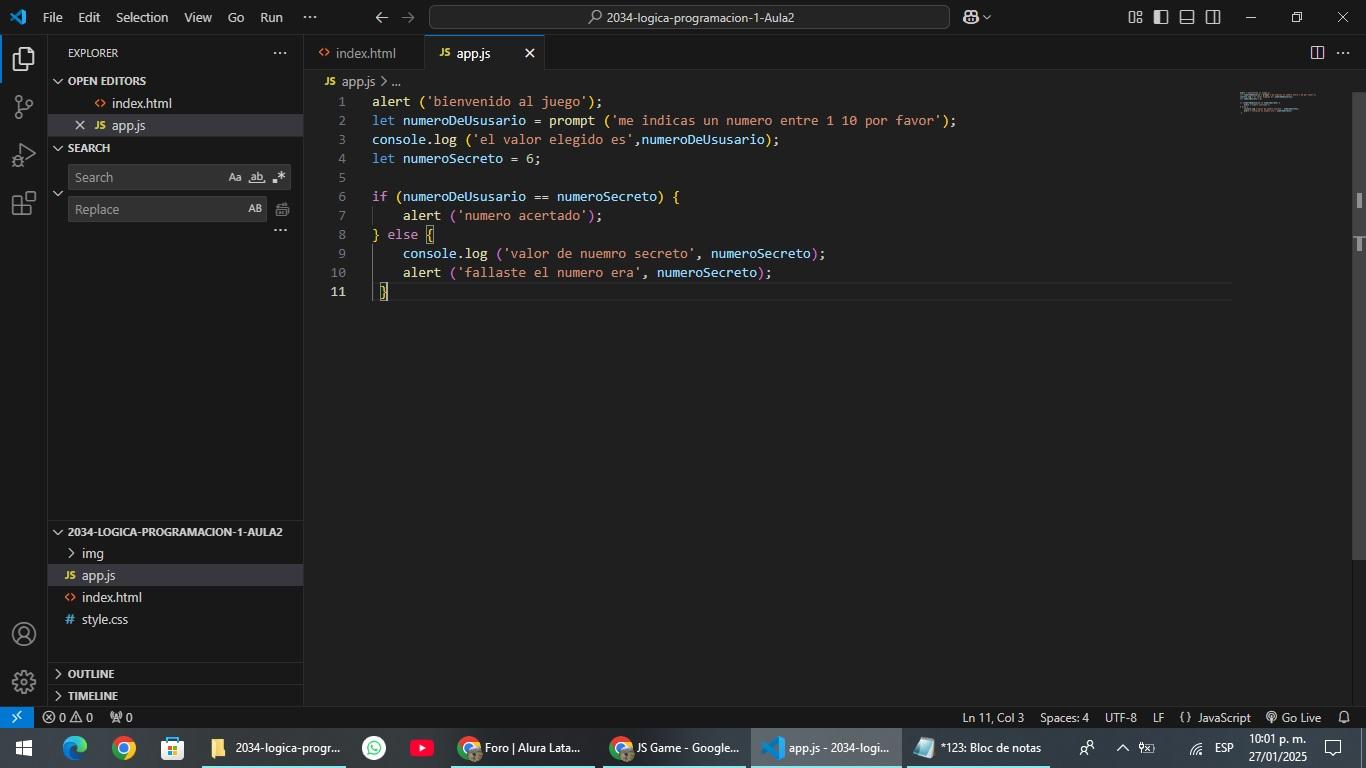Image resolution: width=1366 pixels, height=768 pixels.
Task: Open the File menu
Action: [53, 17]
